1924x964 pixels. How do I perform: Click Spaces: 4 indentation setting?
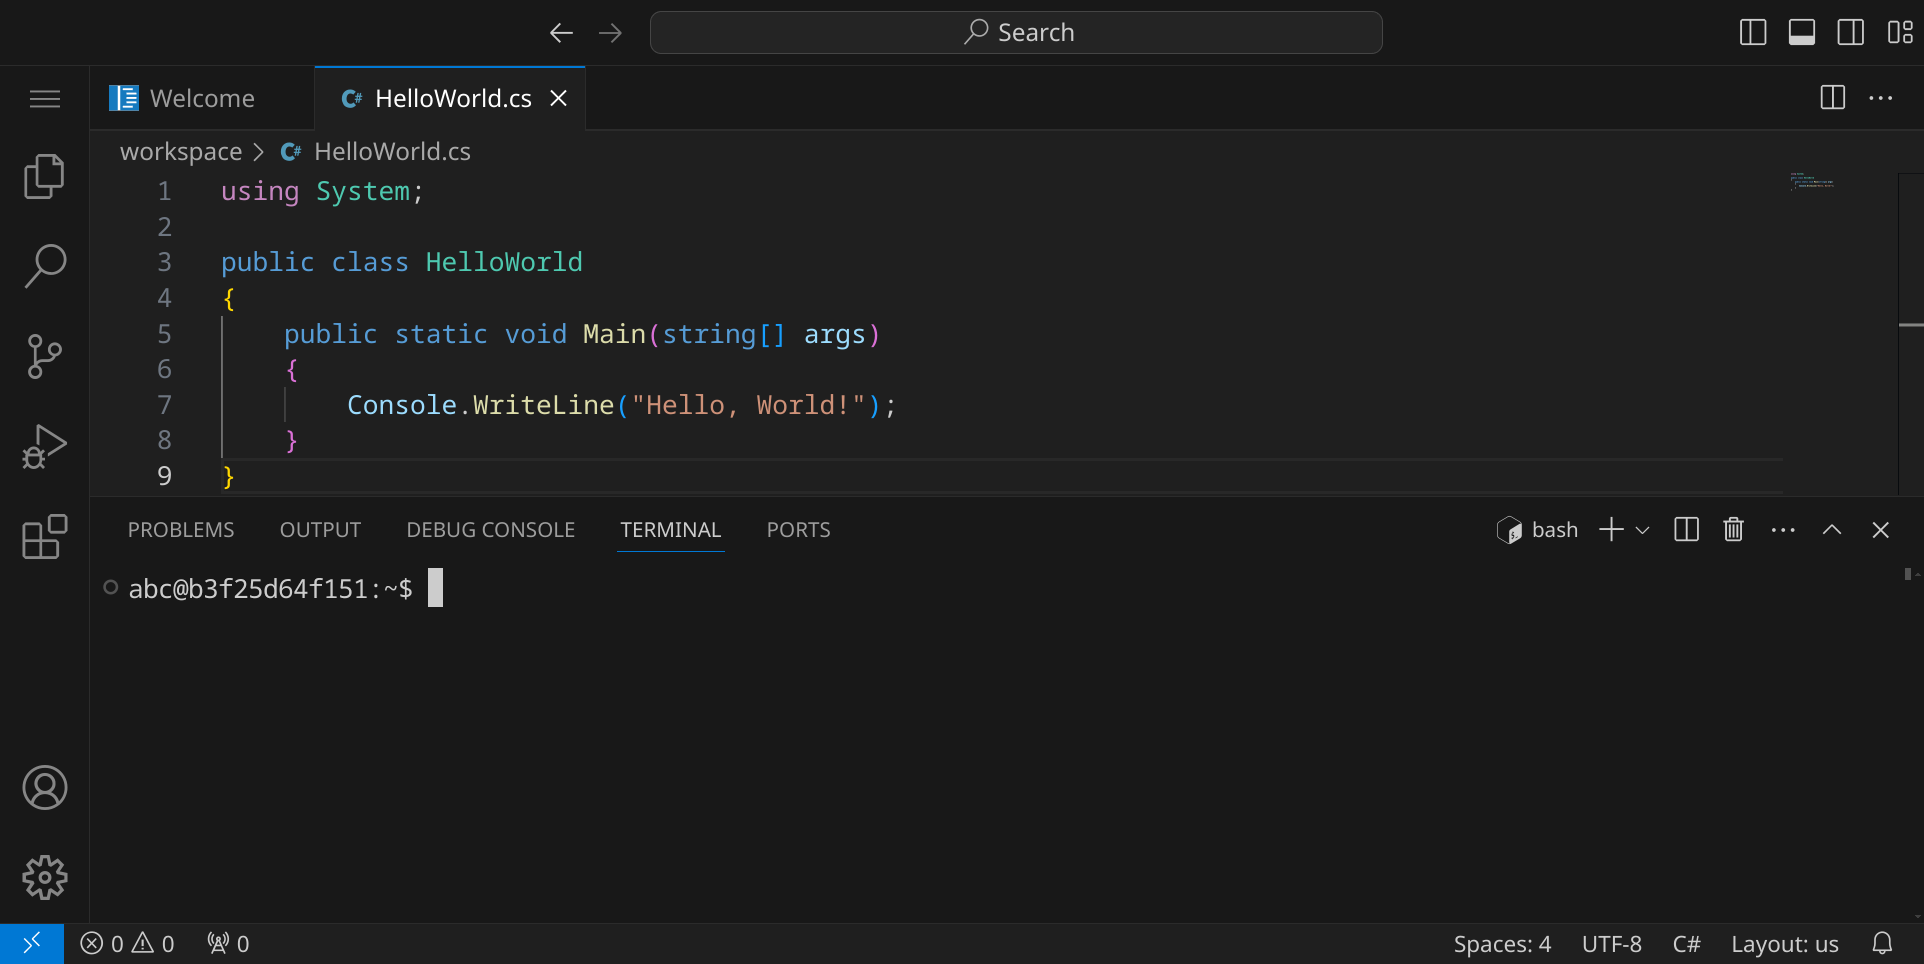click(x=1501, y=944)
